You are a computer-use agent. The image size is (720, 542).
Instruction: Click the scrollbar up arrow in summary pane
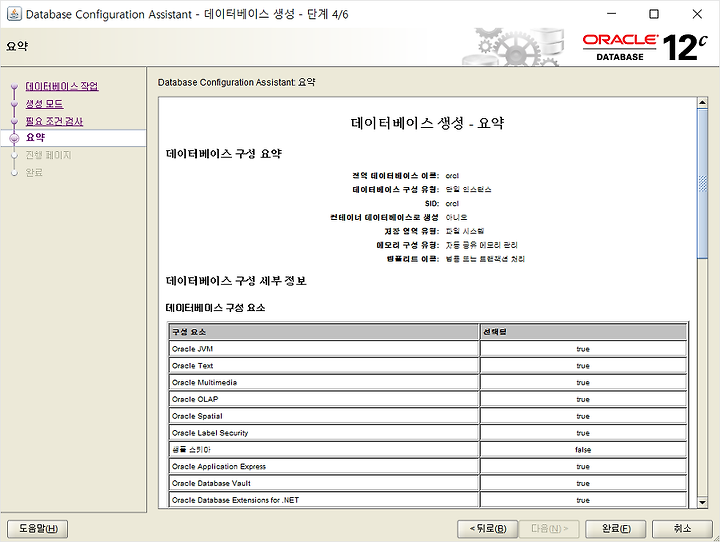[702, 102]
